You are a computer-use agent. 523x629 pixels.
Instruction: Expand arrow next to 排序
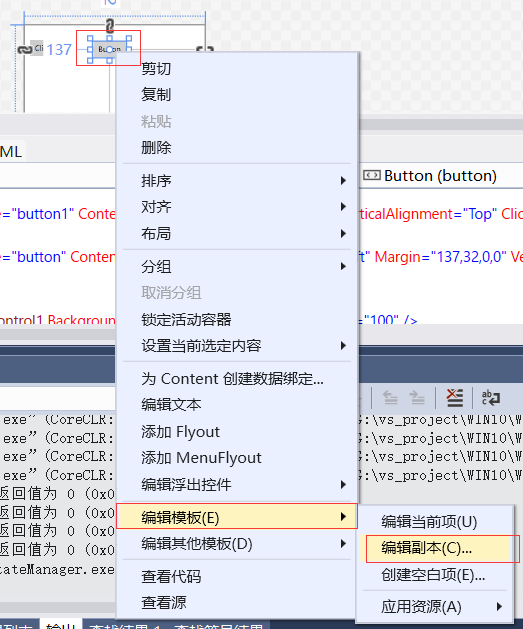click(x=343, y=181)
